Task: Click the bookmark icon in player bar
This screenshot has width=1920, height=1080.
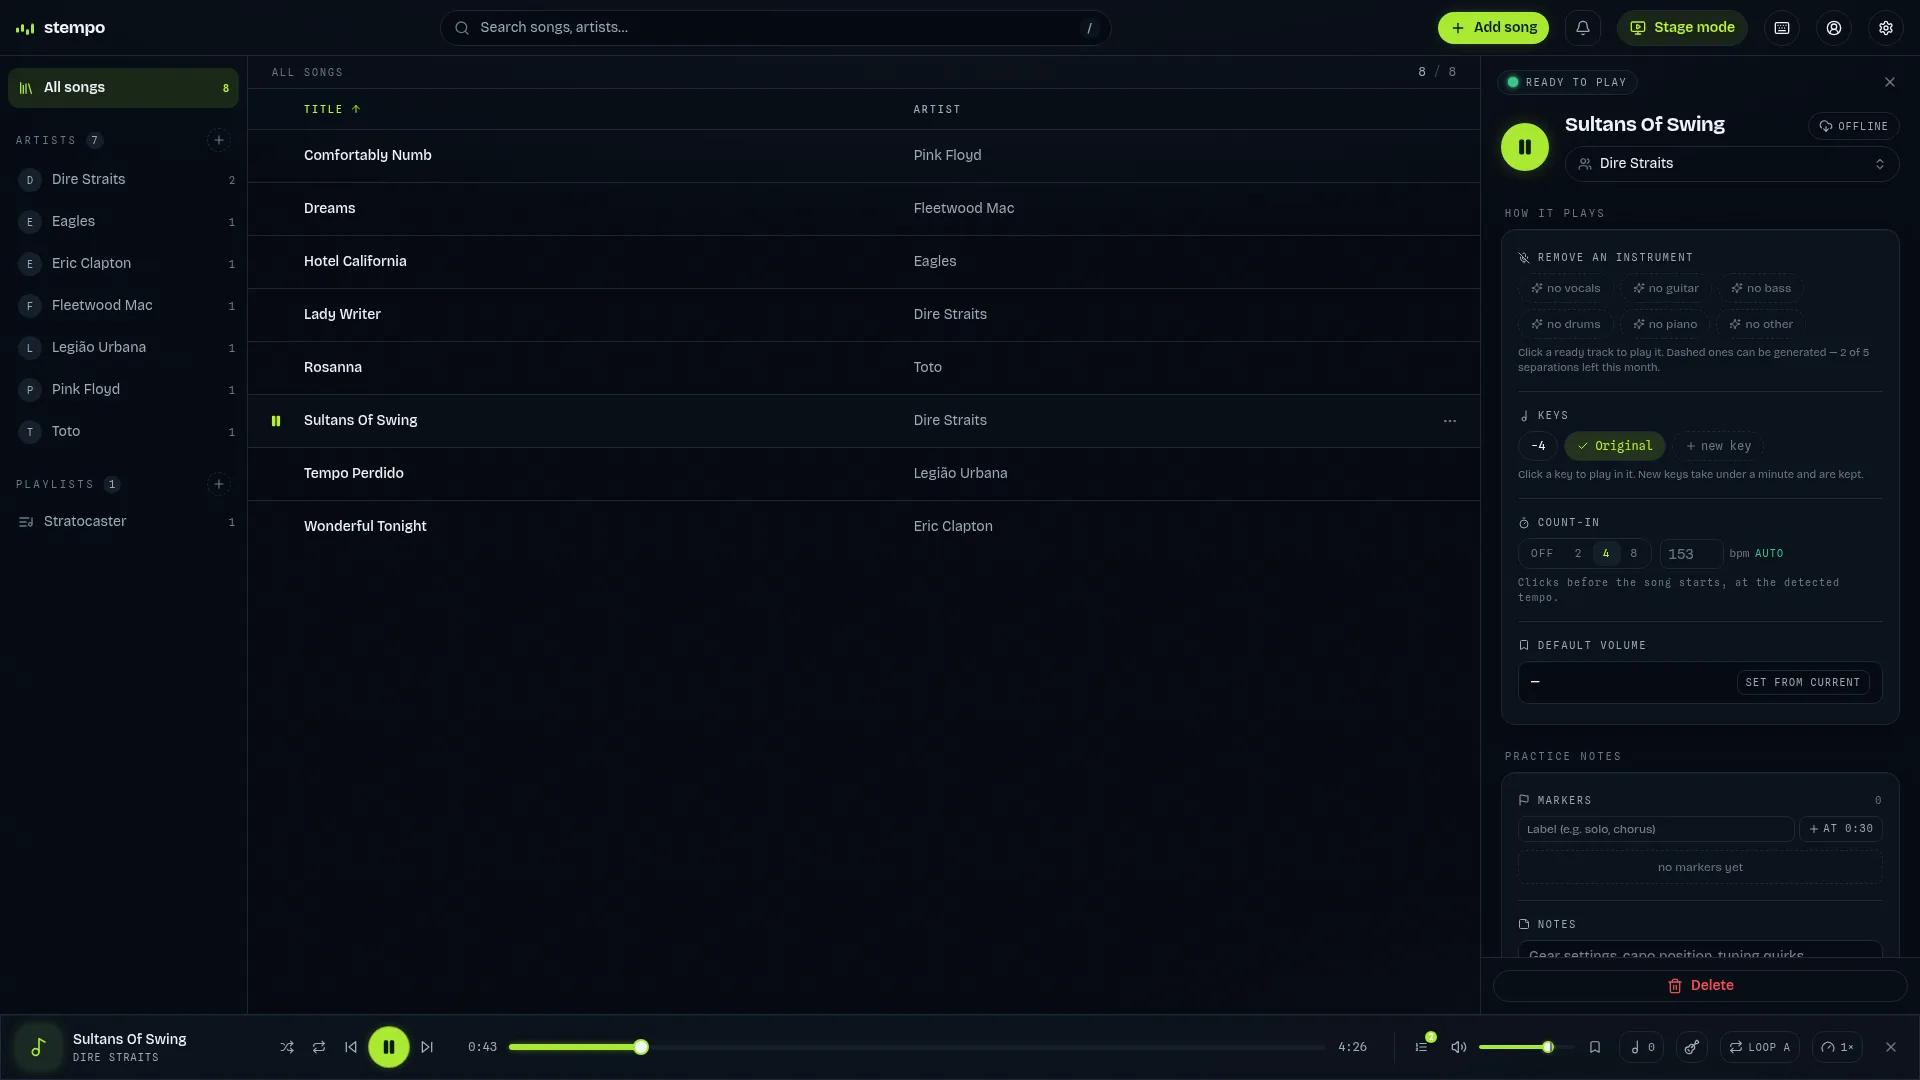Action: point(1595,1047)
